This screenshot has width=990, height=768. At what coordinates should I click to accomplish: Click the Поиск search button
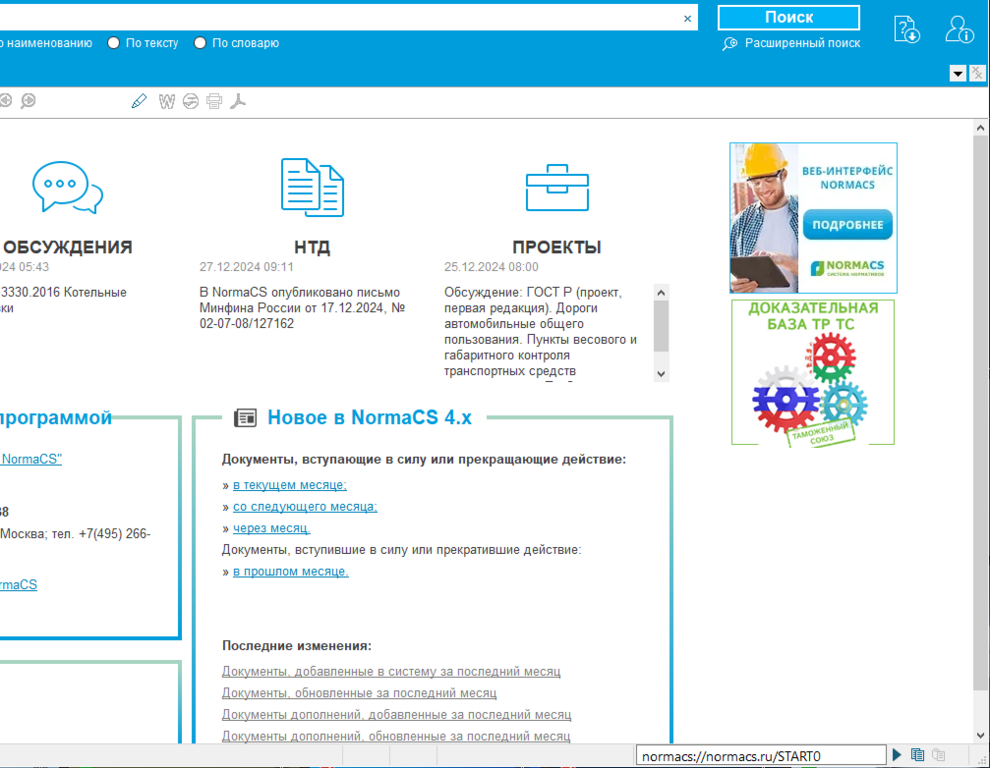pos(789,17)
